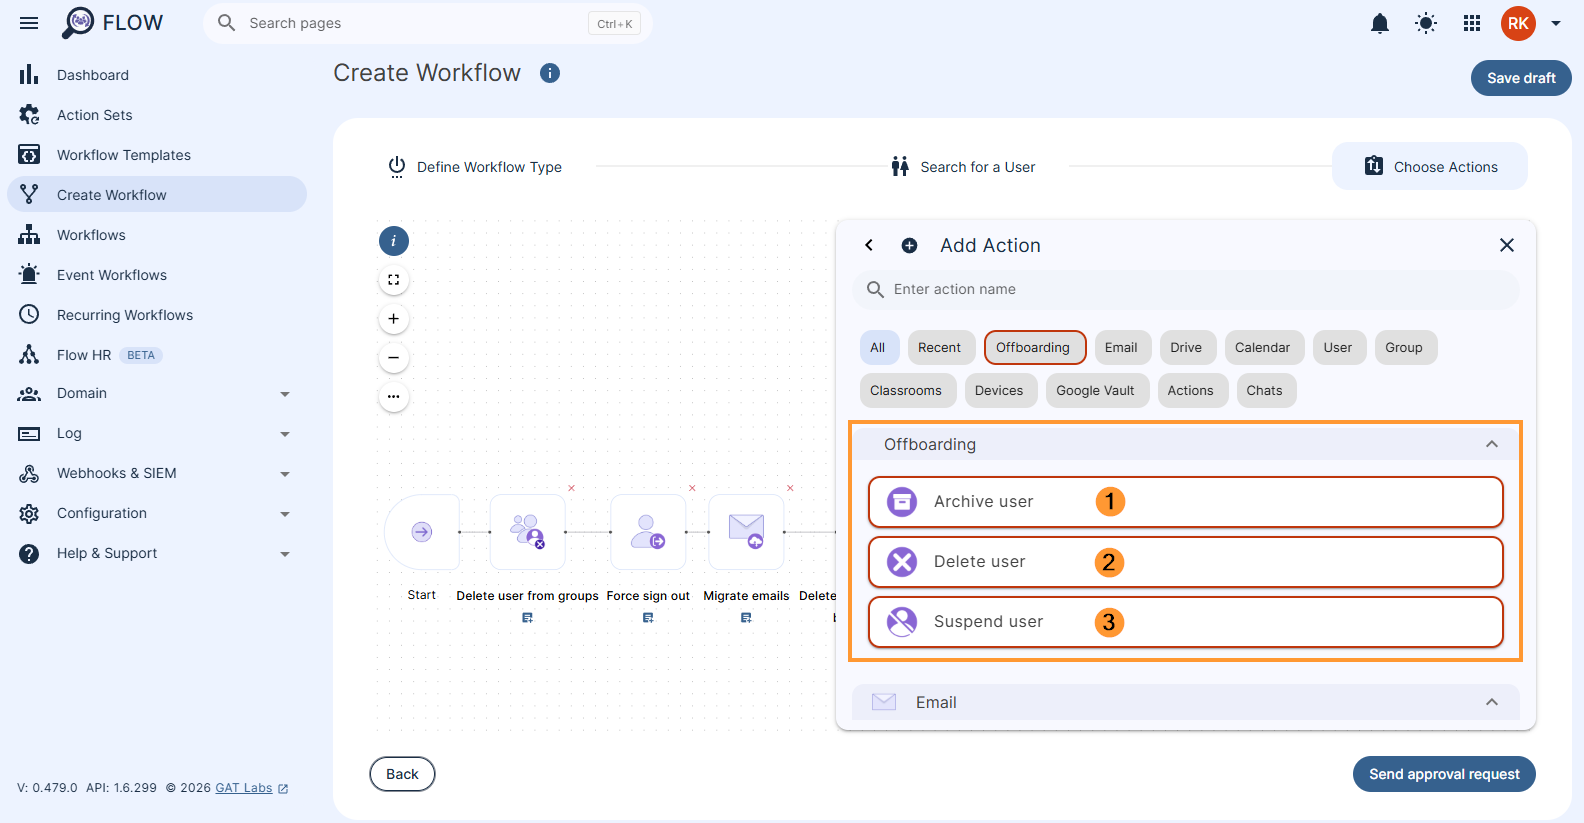1584x823 pixels.
Task: Zoom in on the workflow canvas
Action: click(394, 319)
